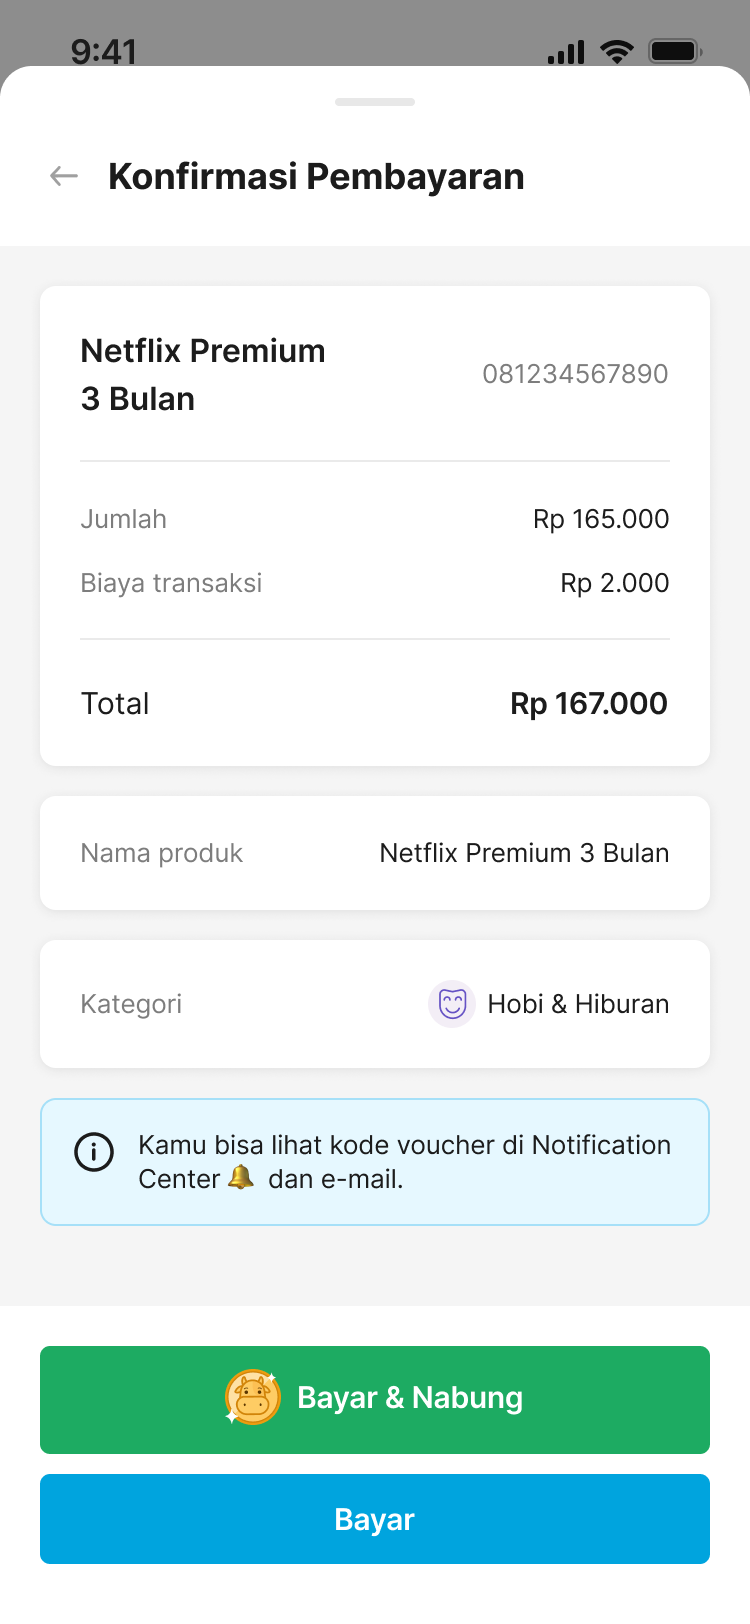This screenshot has width=750, height=1624.
Task: Tap the piggy coin icon
Action: (253, 1398)
